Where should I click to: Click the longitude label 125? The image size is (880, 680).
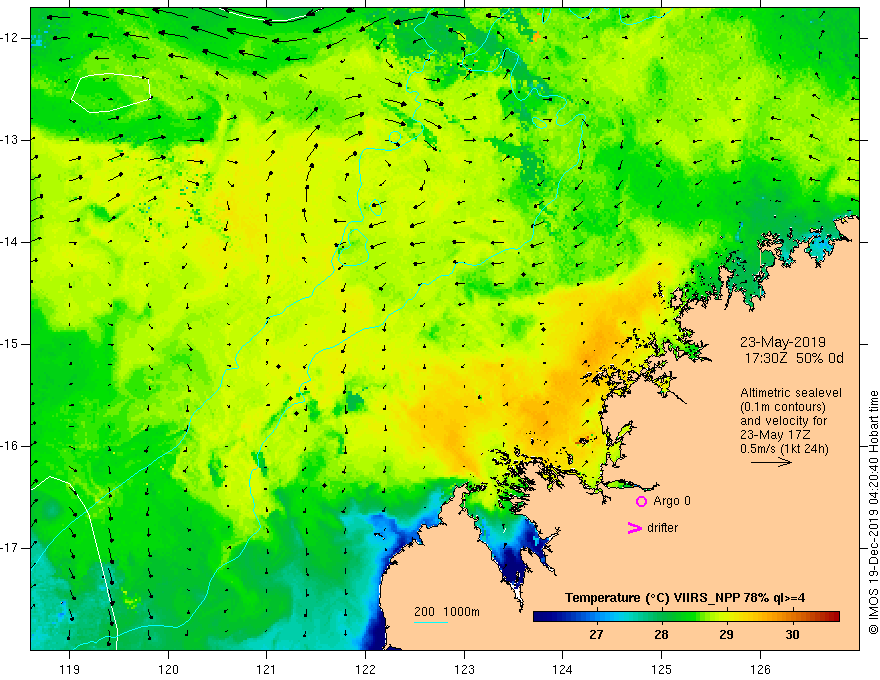(662, 669)
